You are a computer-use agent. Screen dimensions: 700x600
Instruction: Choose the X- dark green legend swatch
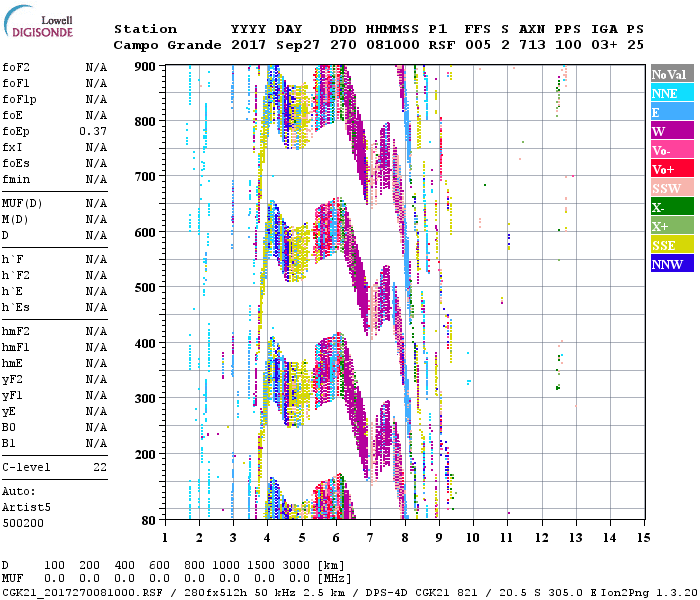(672, 207)
